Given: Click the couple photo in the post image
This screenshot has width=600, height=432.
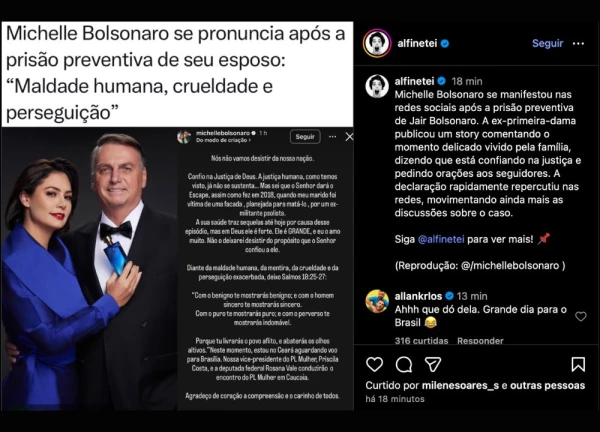Looking at the screenshot, I should click(x=88, y=270).
